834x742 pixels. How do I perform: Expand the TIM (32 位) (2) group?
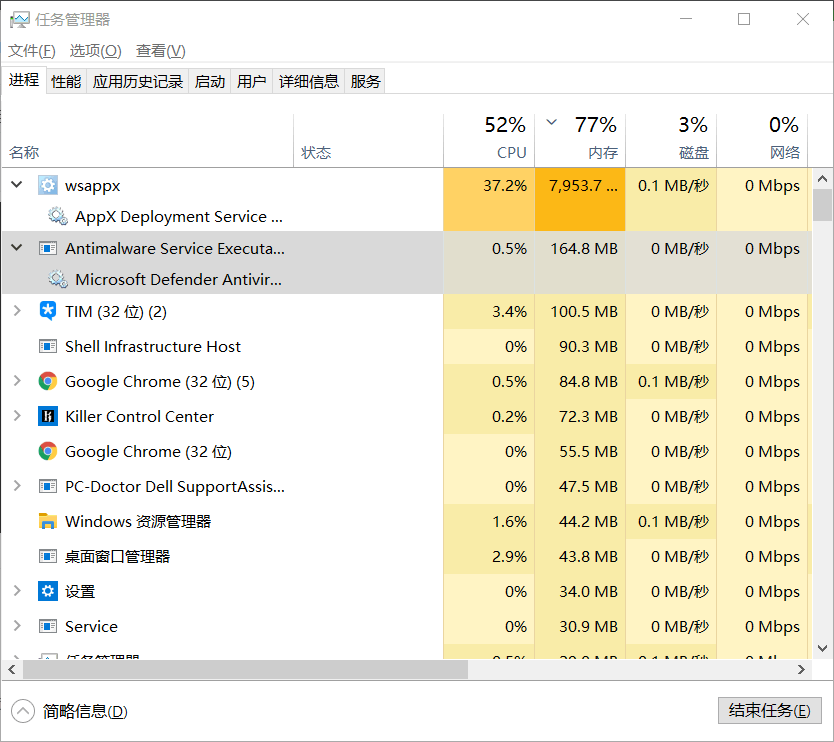tap(17, 311)
